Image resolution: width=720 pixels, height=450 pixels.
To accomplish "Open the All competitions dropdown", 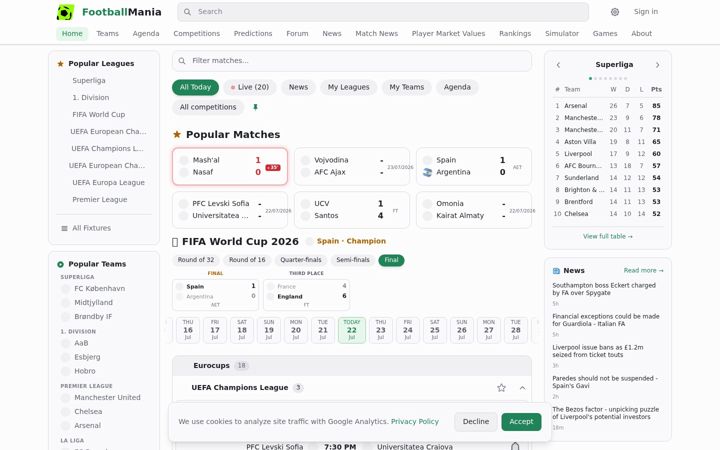I will 208,107.
